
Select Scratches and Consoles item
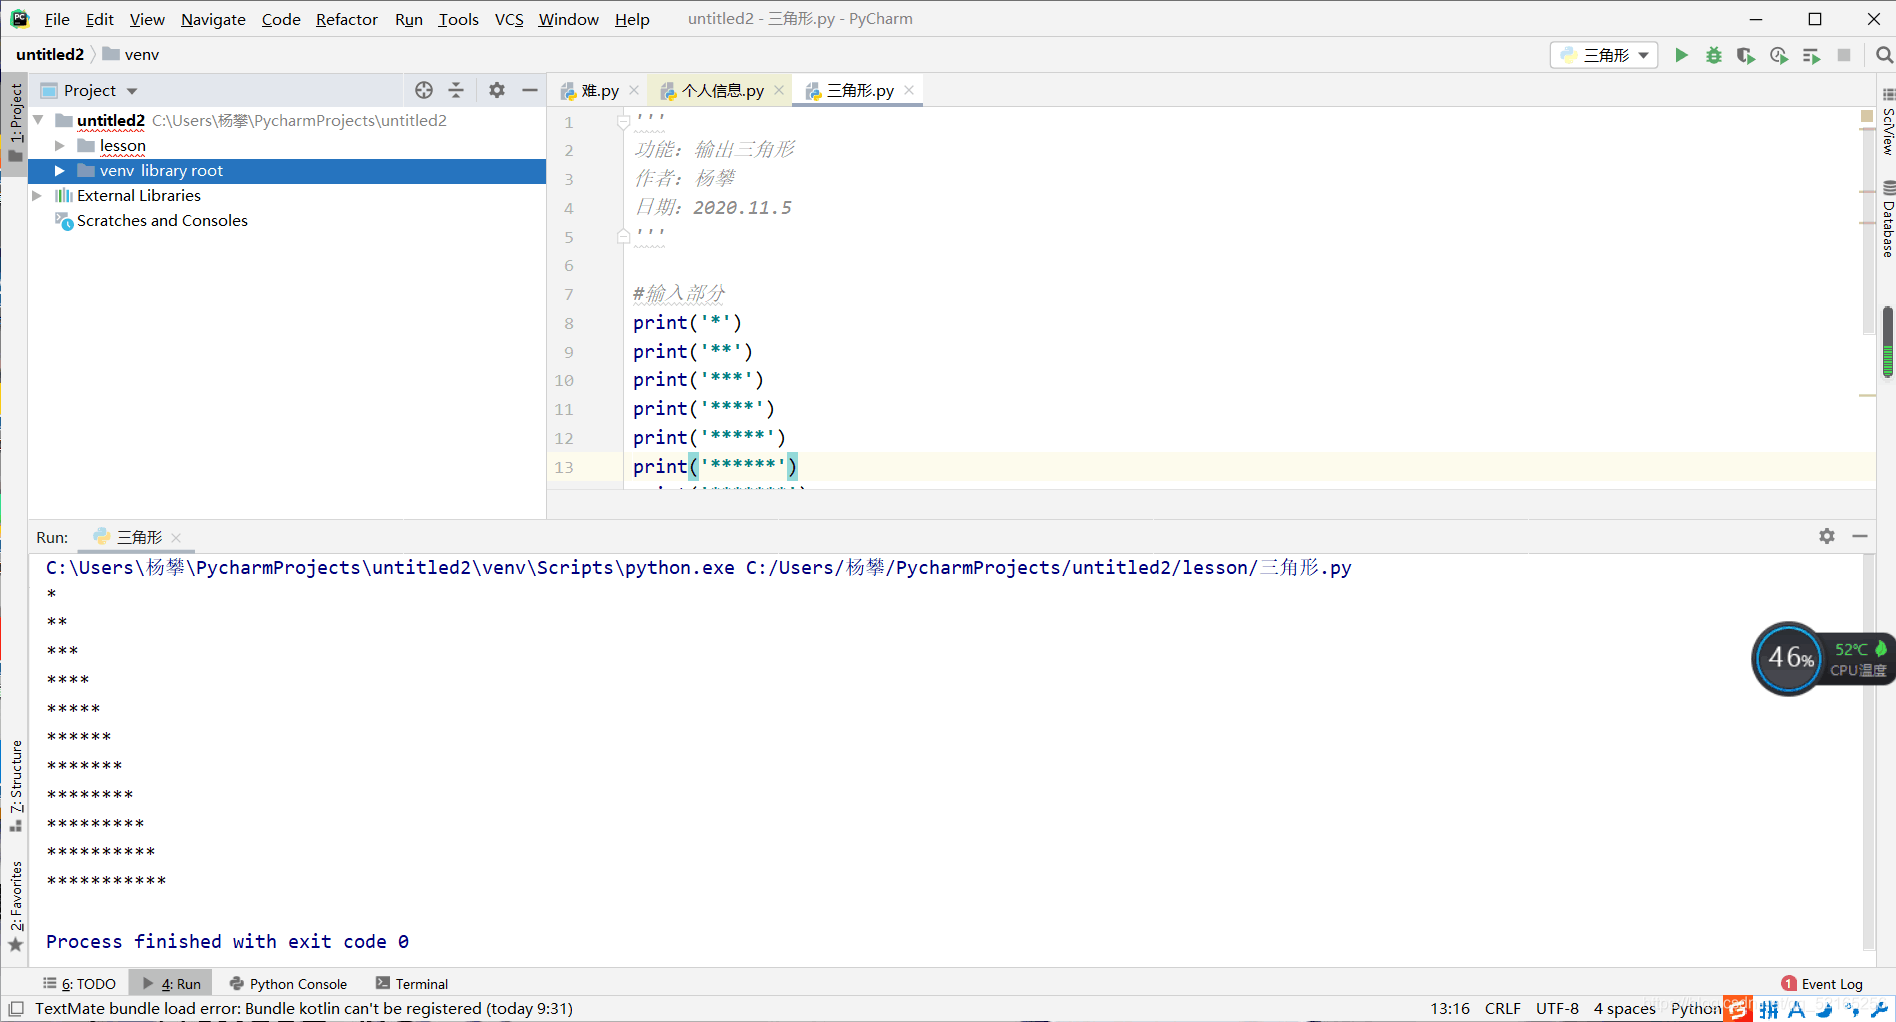click(x=162, y=221)
